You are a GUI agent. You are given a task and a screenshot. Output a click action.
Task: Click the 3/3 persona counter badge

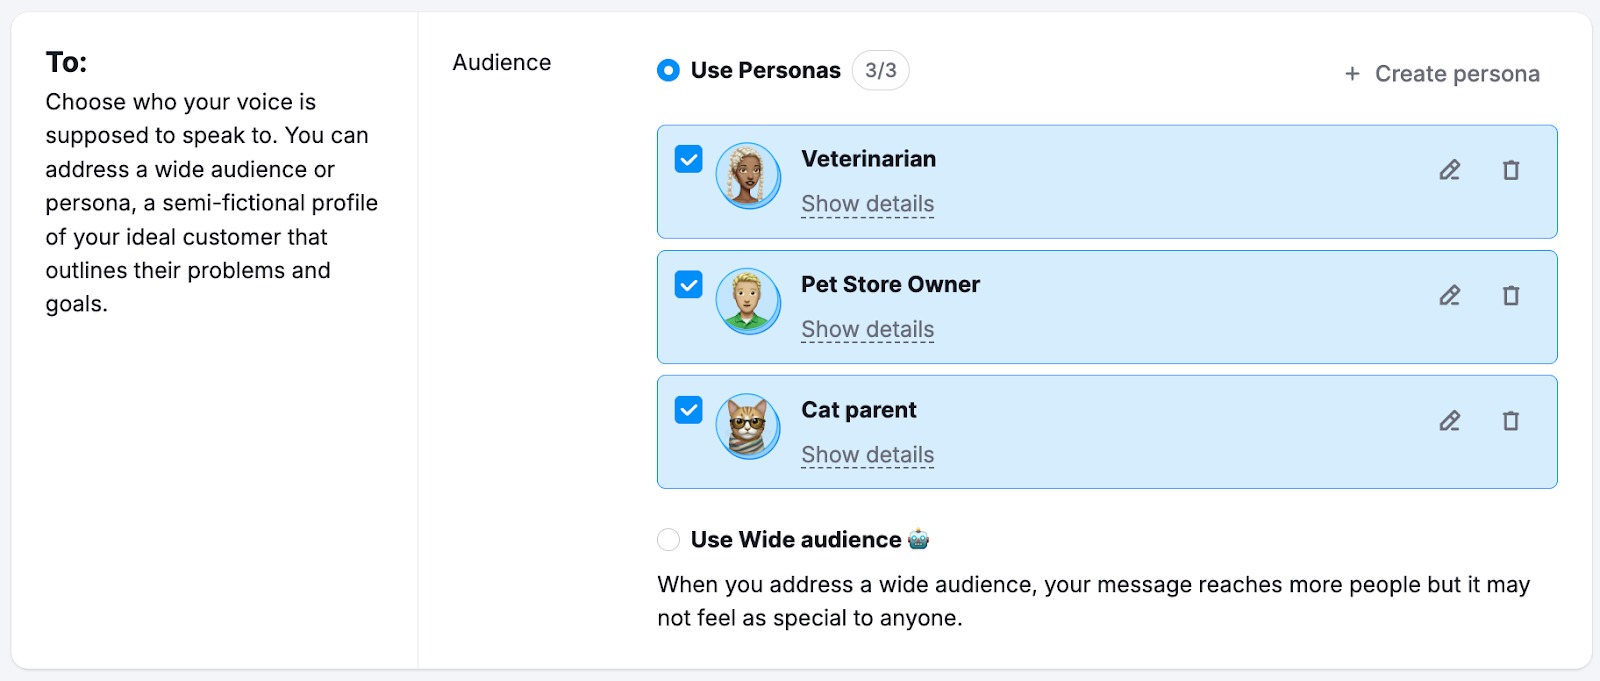coord(881,70)
